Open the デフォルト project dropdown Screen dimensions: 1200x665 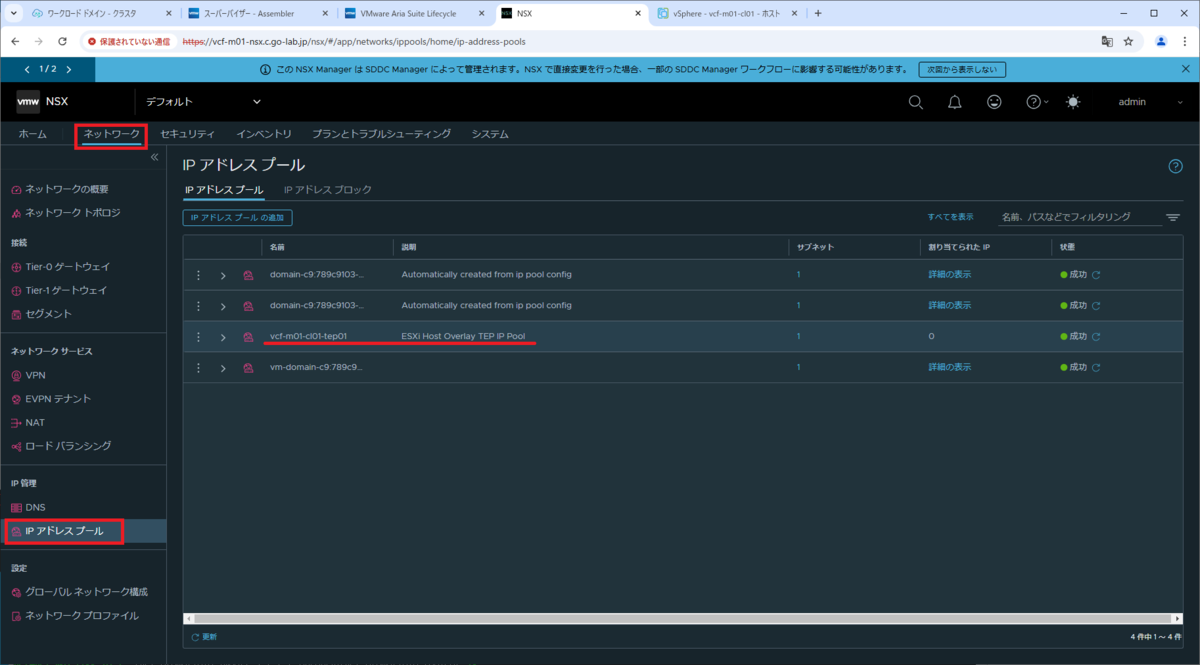coord(203,102)
